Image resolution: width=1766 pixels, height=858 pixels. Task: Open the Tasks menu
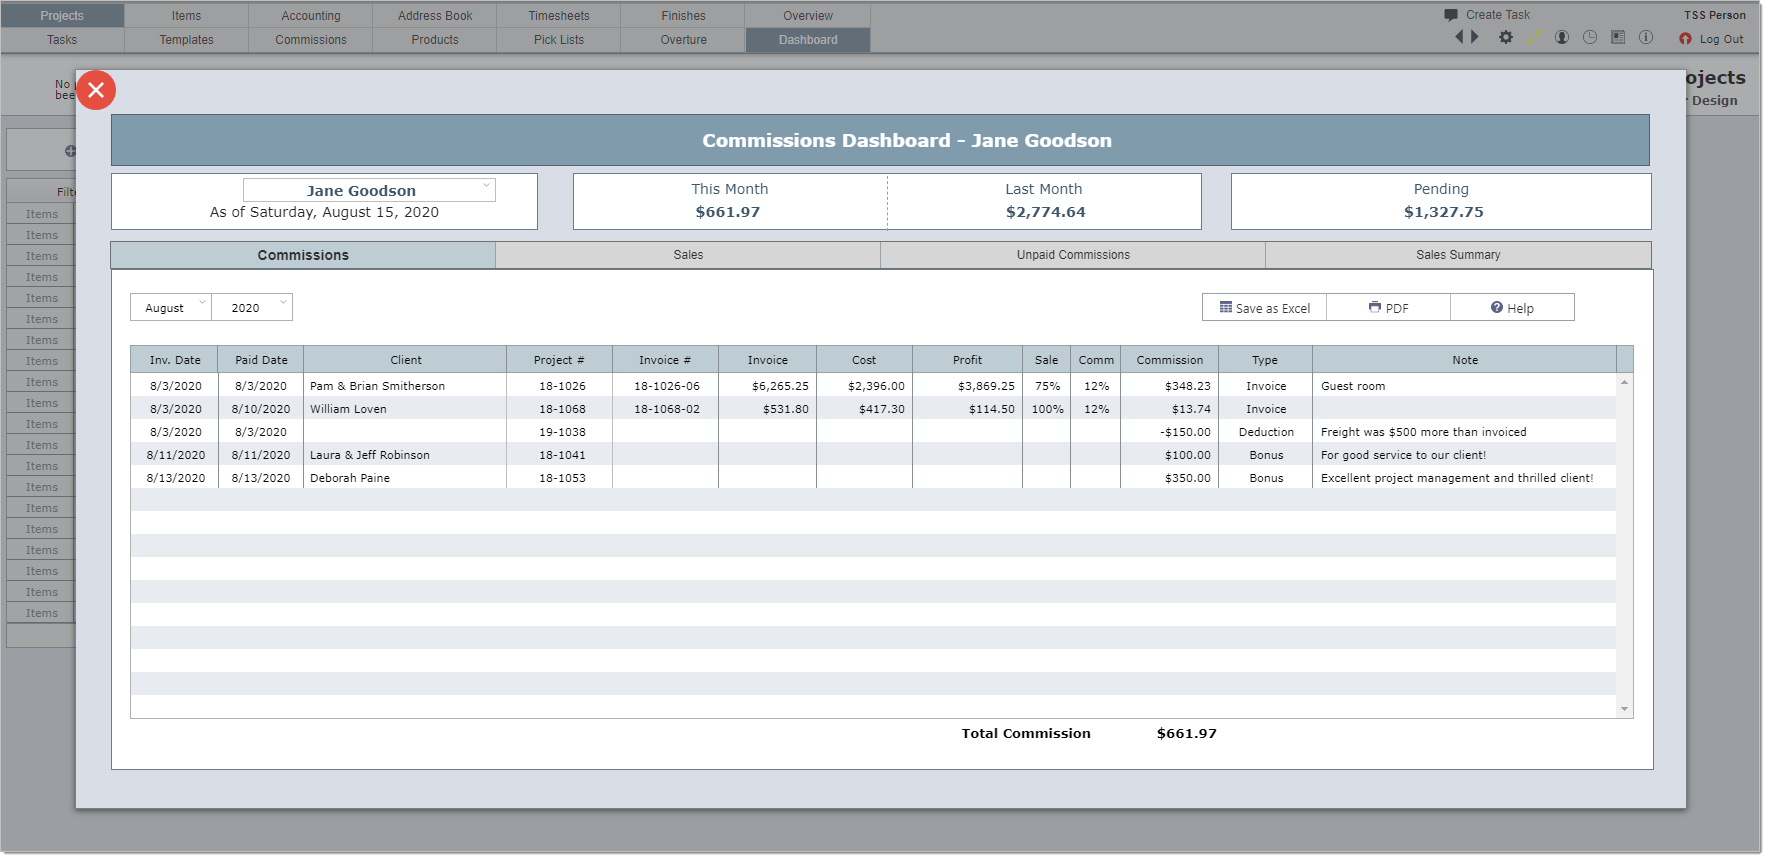click(62, 40)
